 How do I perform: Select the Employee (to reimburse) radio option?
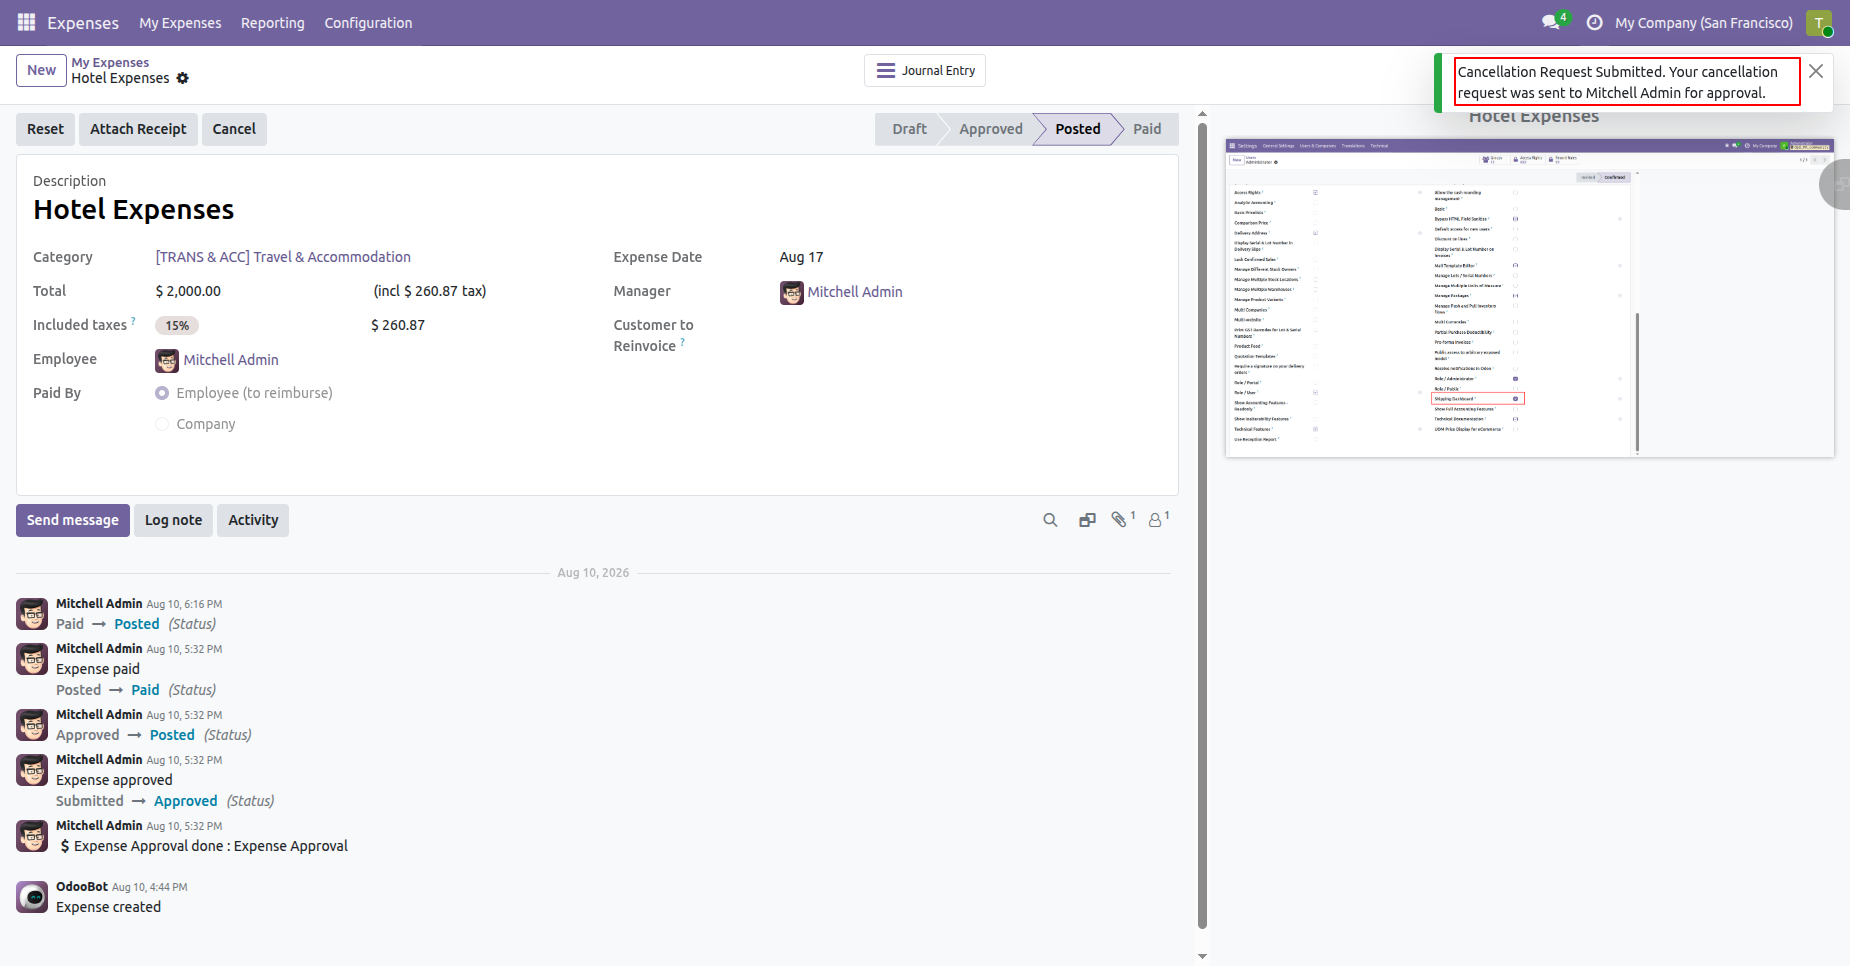[162, 393]
